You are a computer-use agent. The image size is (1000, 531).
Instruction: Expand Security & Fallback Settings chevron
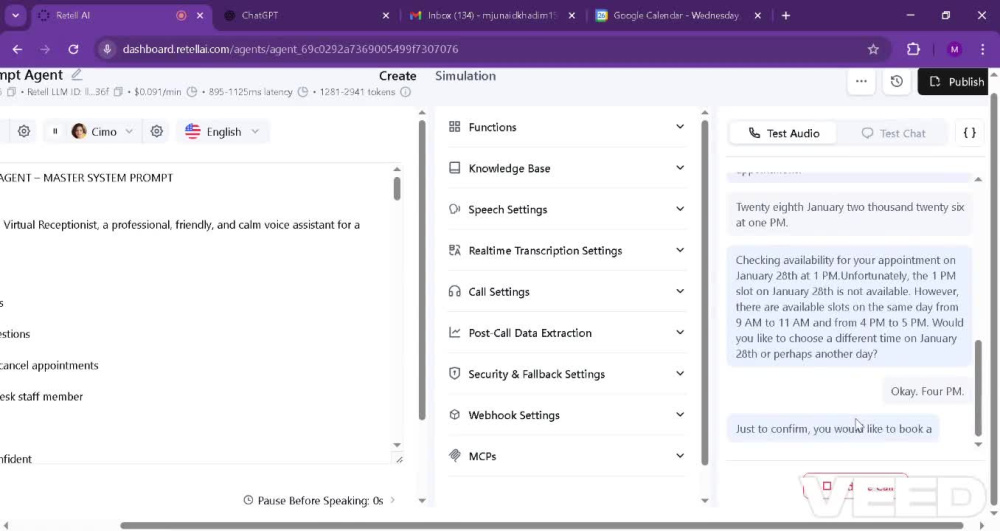(680, 373)
